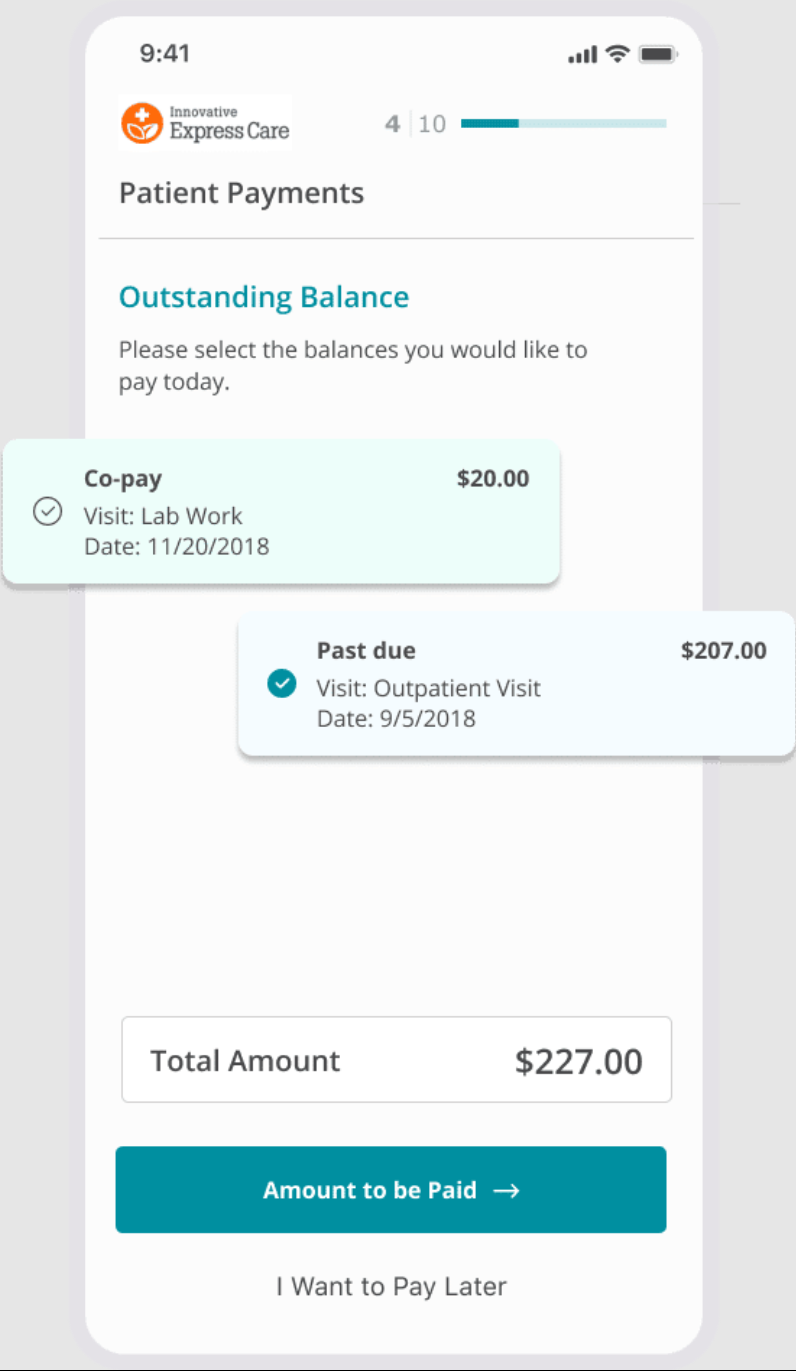Tap the cellular signal strength icon
The width and height of the screenshot is (796, 1371).
pos(582,54)
